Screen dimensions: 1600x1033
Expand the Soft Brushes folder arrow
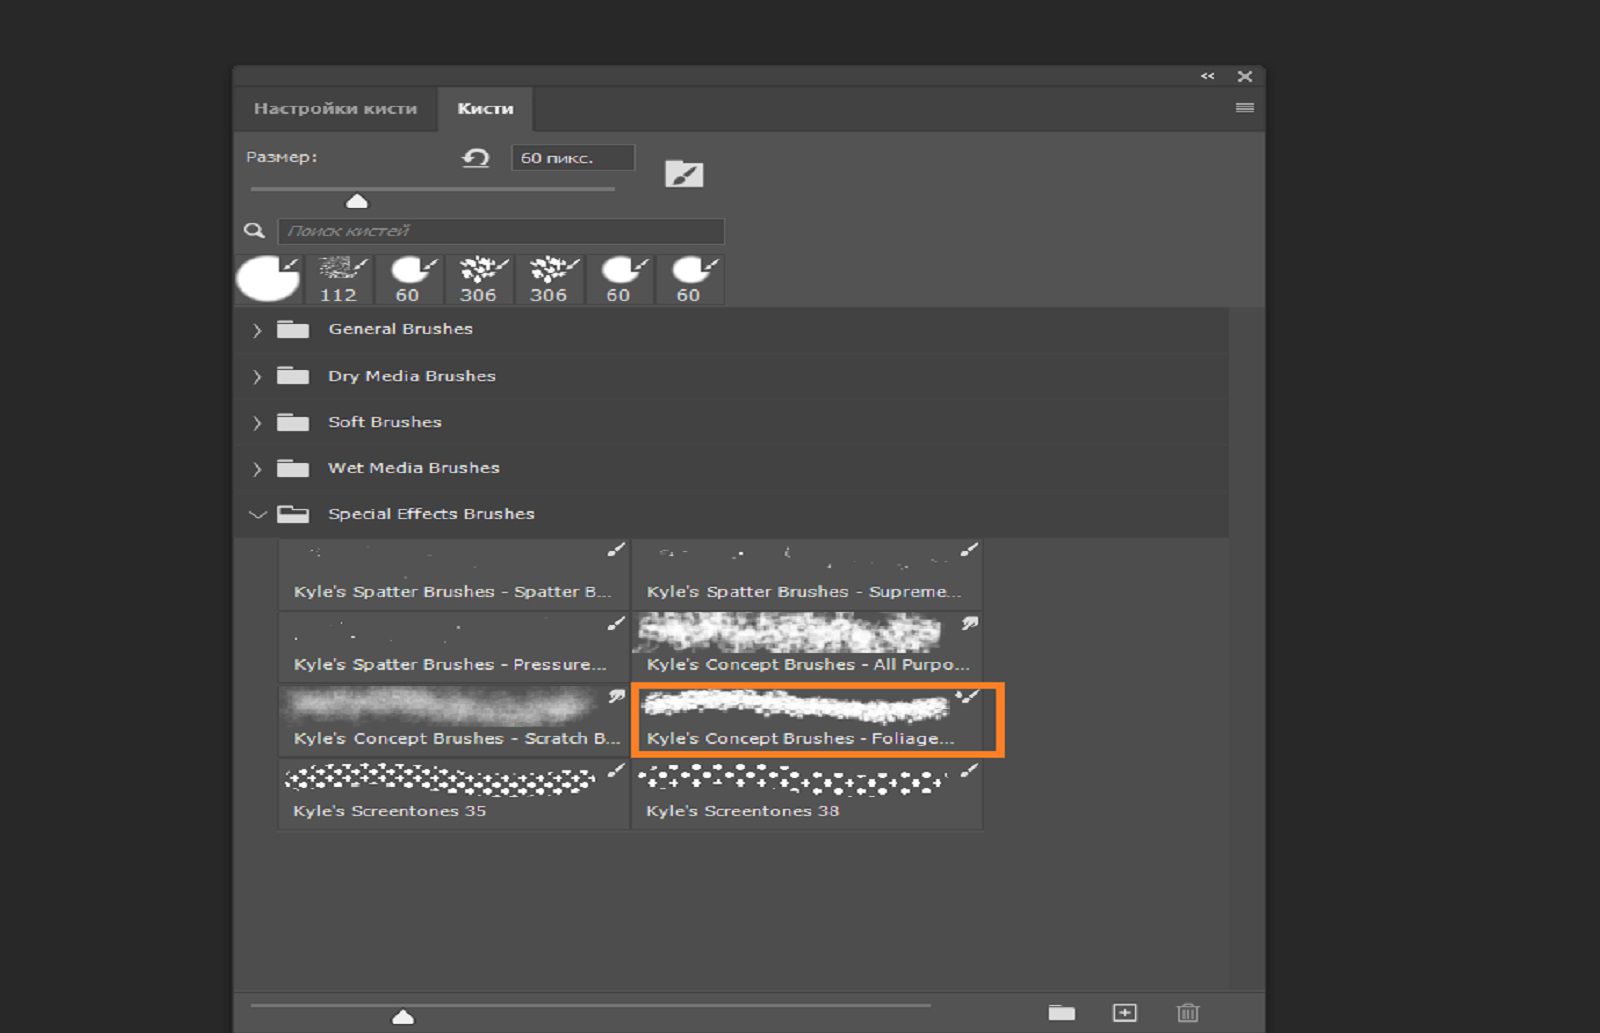tap(257, 423)
